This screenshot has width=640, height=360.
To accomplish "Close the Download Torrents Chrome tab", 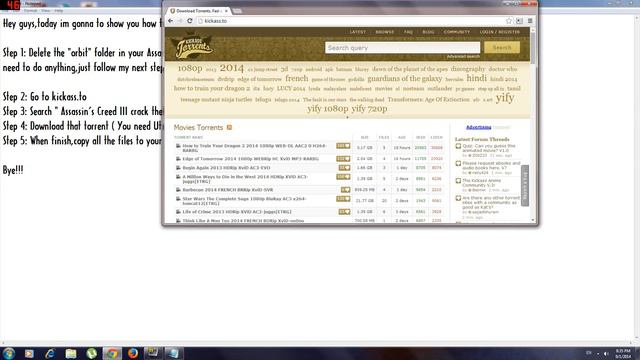I will 226,11.
